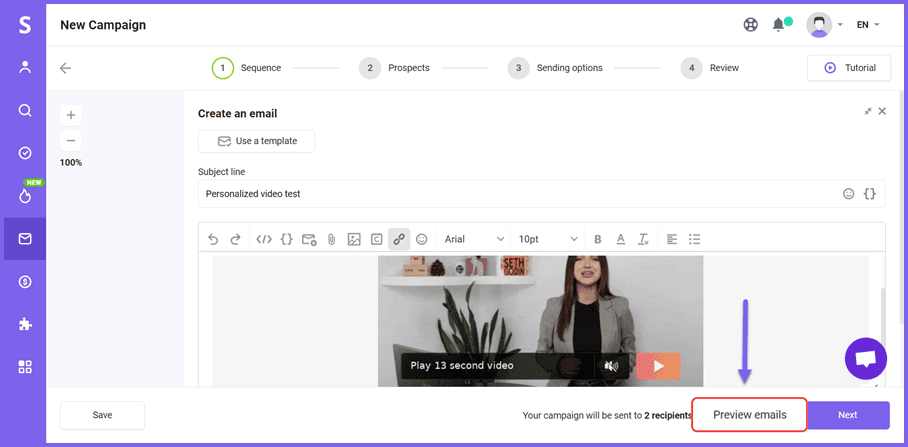Toggle the video mute speaker button
The image size is (908, 447).
point(611,366)
